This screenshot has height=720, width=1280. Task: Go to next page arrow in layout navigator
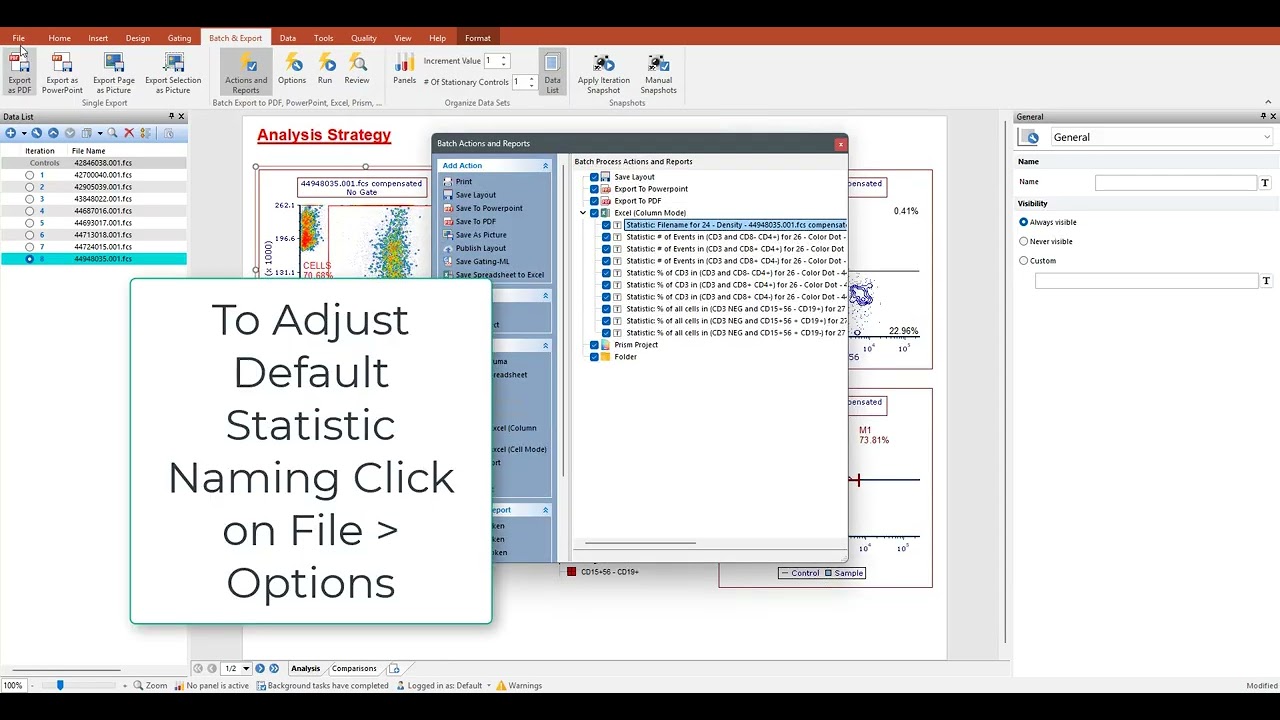(x=260, y=668)
